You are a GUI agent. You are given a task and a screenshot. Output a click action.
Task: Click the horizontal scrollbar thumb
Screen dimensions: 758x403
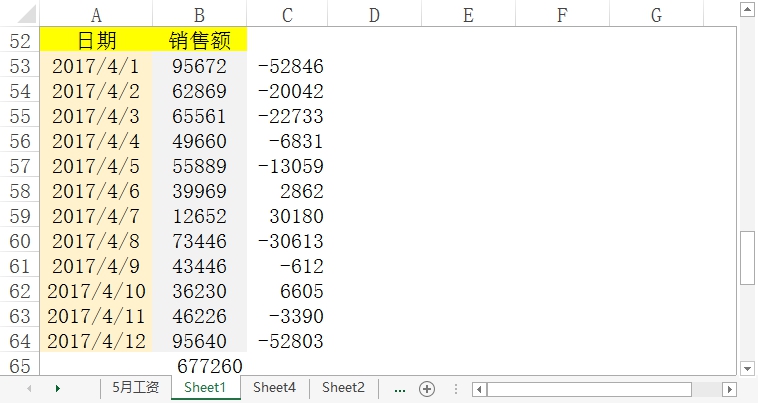pos(589,389)
